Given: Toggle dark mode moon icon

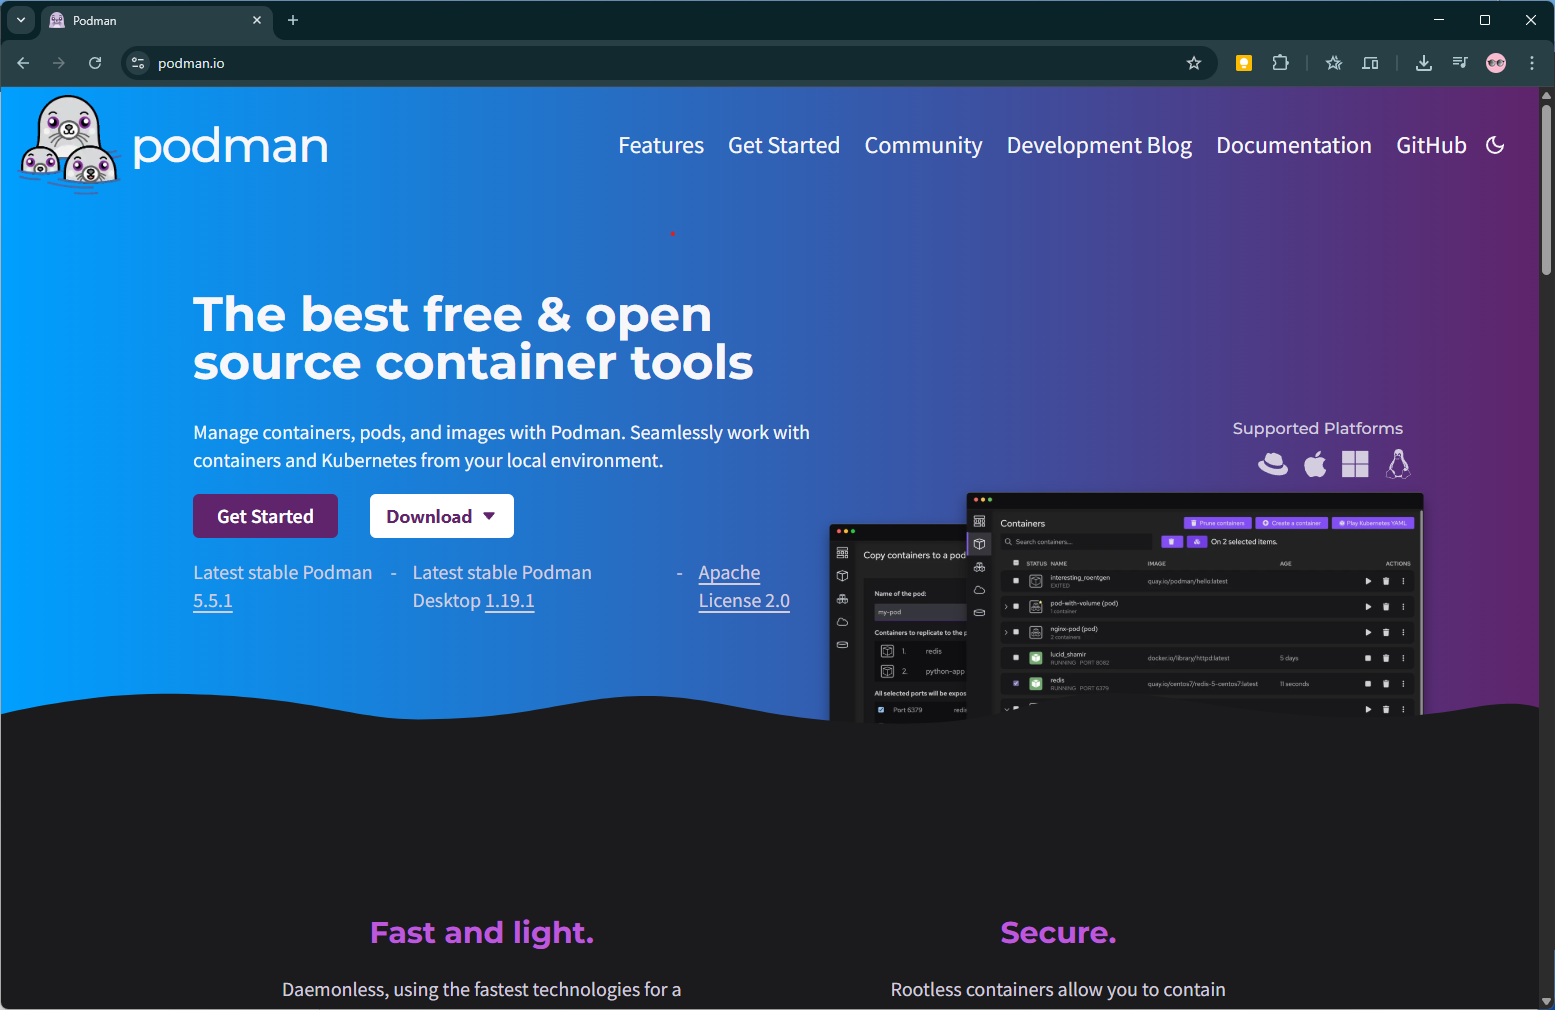Looking at the screenshot, I should pos(1495,145).
